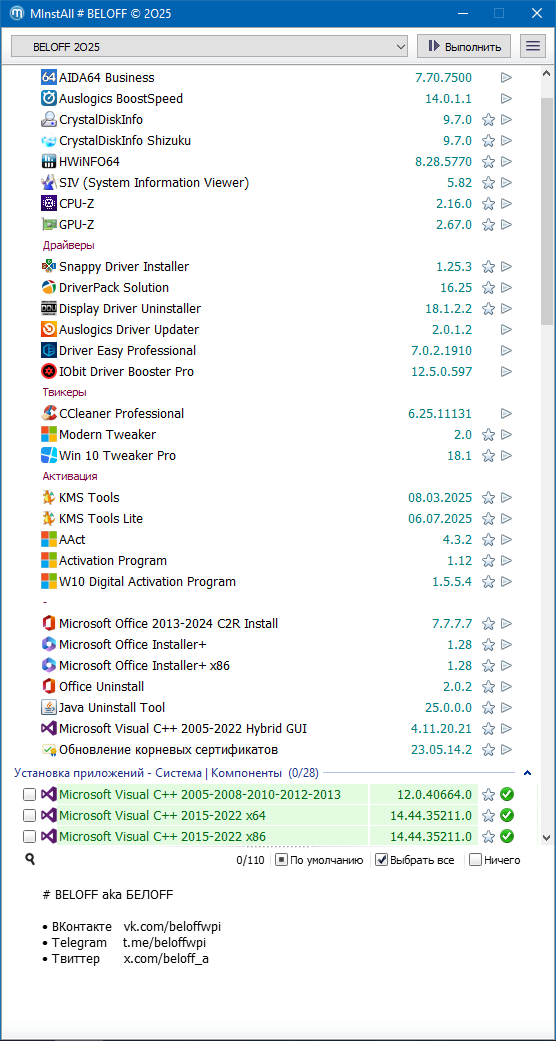Image resolution: width=556 pixels, height=1041 pixels.
Task: Check Microsoft Visual C++ 2015-2022 x86 checkbox
Action: click(x=29, y=837)
